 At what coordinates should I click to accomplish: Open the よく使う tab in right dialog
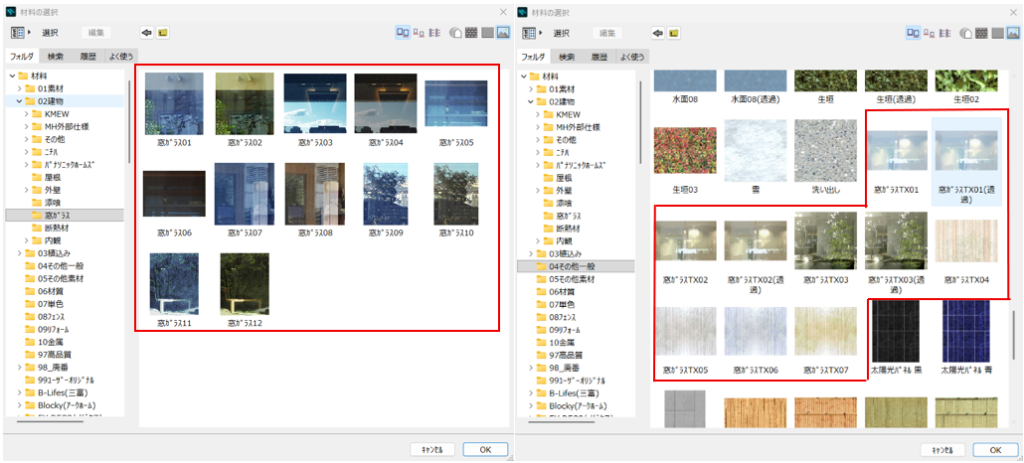[632, 56]
